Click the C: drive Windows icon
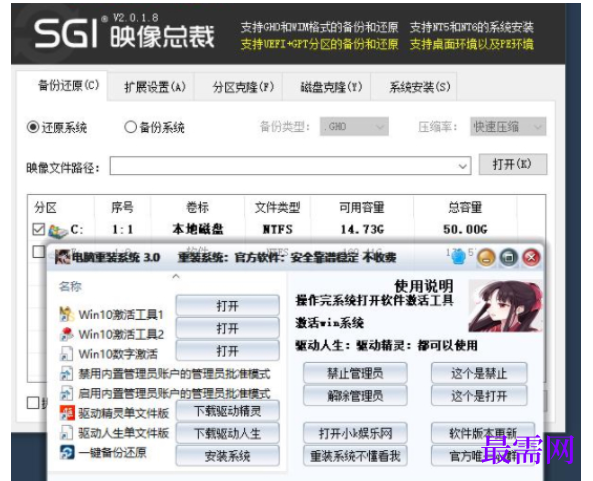Image resolution: width=593 pixels, height=481 pixels. (58, 231)
